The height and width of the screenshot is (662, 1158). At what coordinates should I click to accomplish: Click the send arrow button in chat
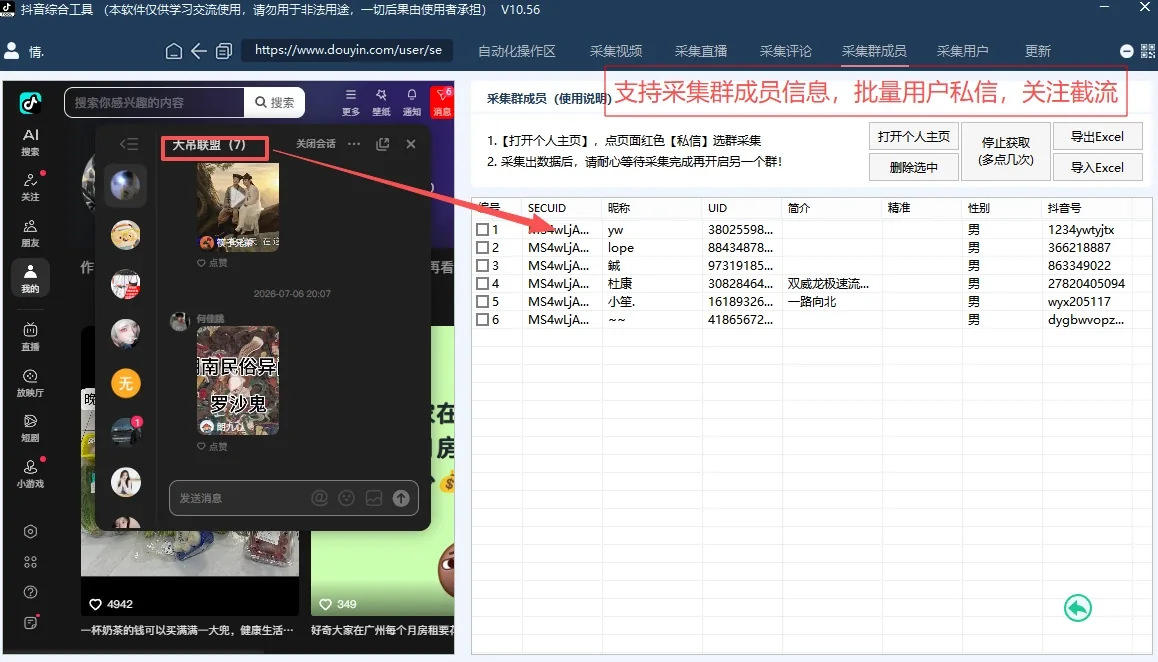[x=401, y=498]
